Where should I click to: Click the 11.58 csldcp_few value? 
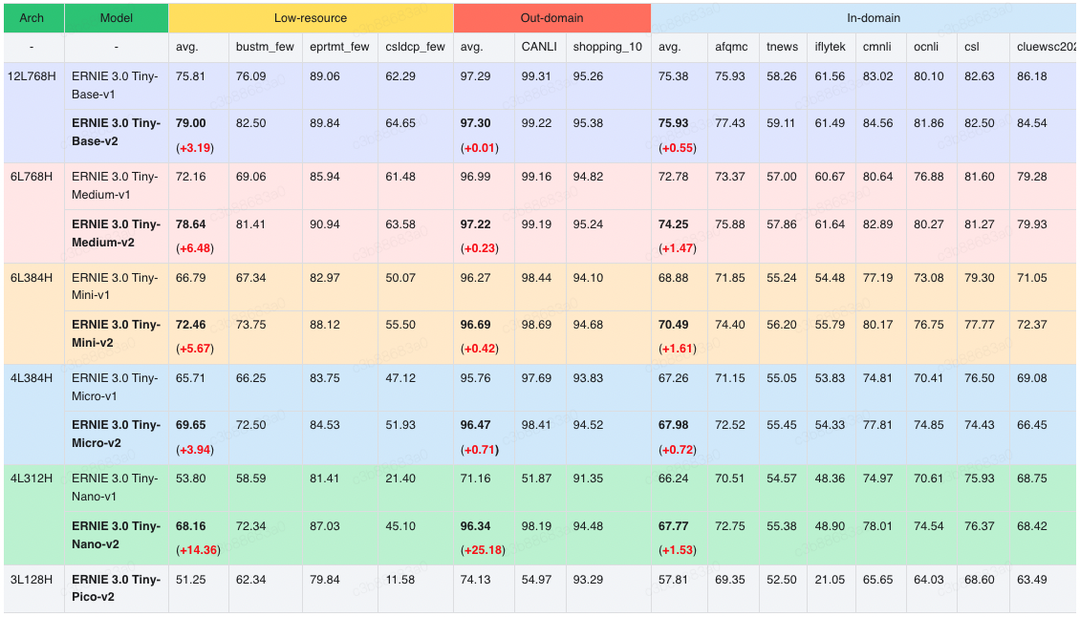point(400,580)
